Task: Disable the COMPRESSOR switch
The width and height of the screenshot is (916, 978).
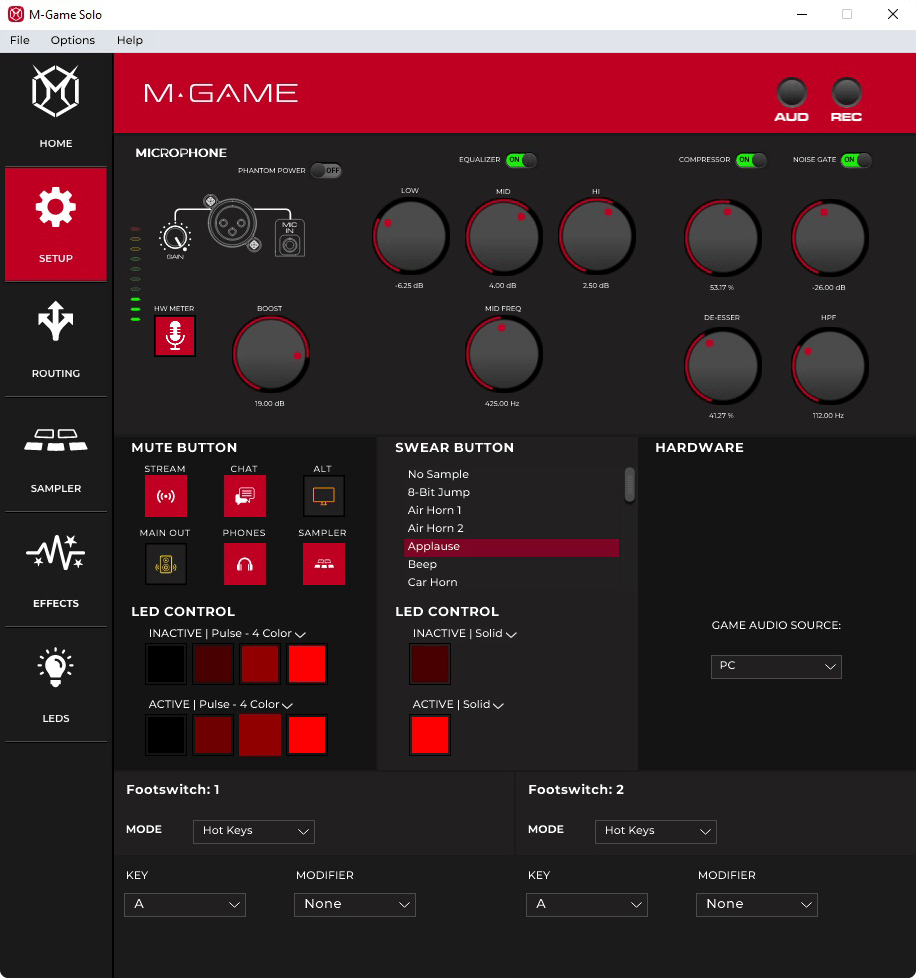Action: [x=750, y=160]
